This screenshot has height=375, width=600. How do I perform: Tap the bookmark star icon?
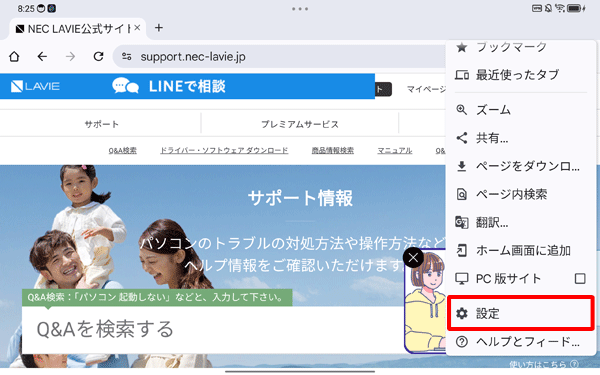[x=462, y=47]
